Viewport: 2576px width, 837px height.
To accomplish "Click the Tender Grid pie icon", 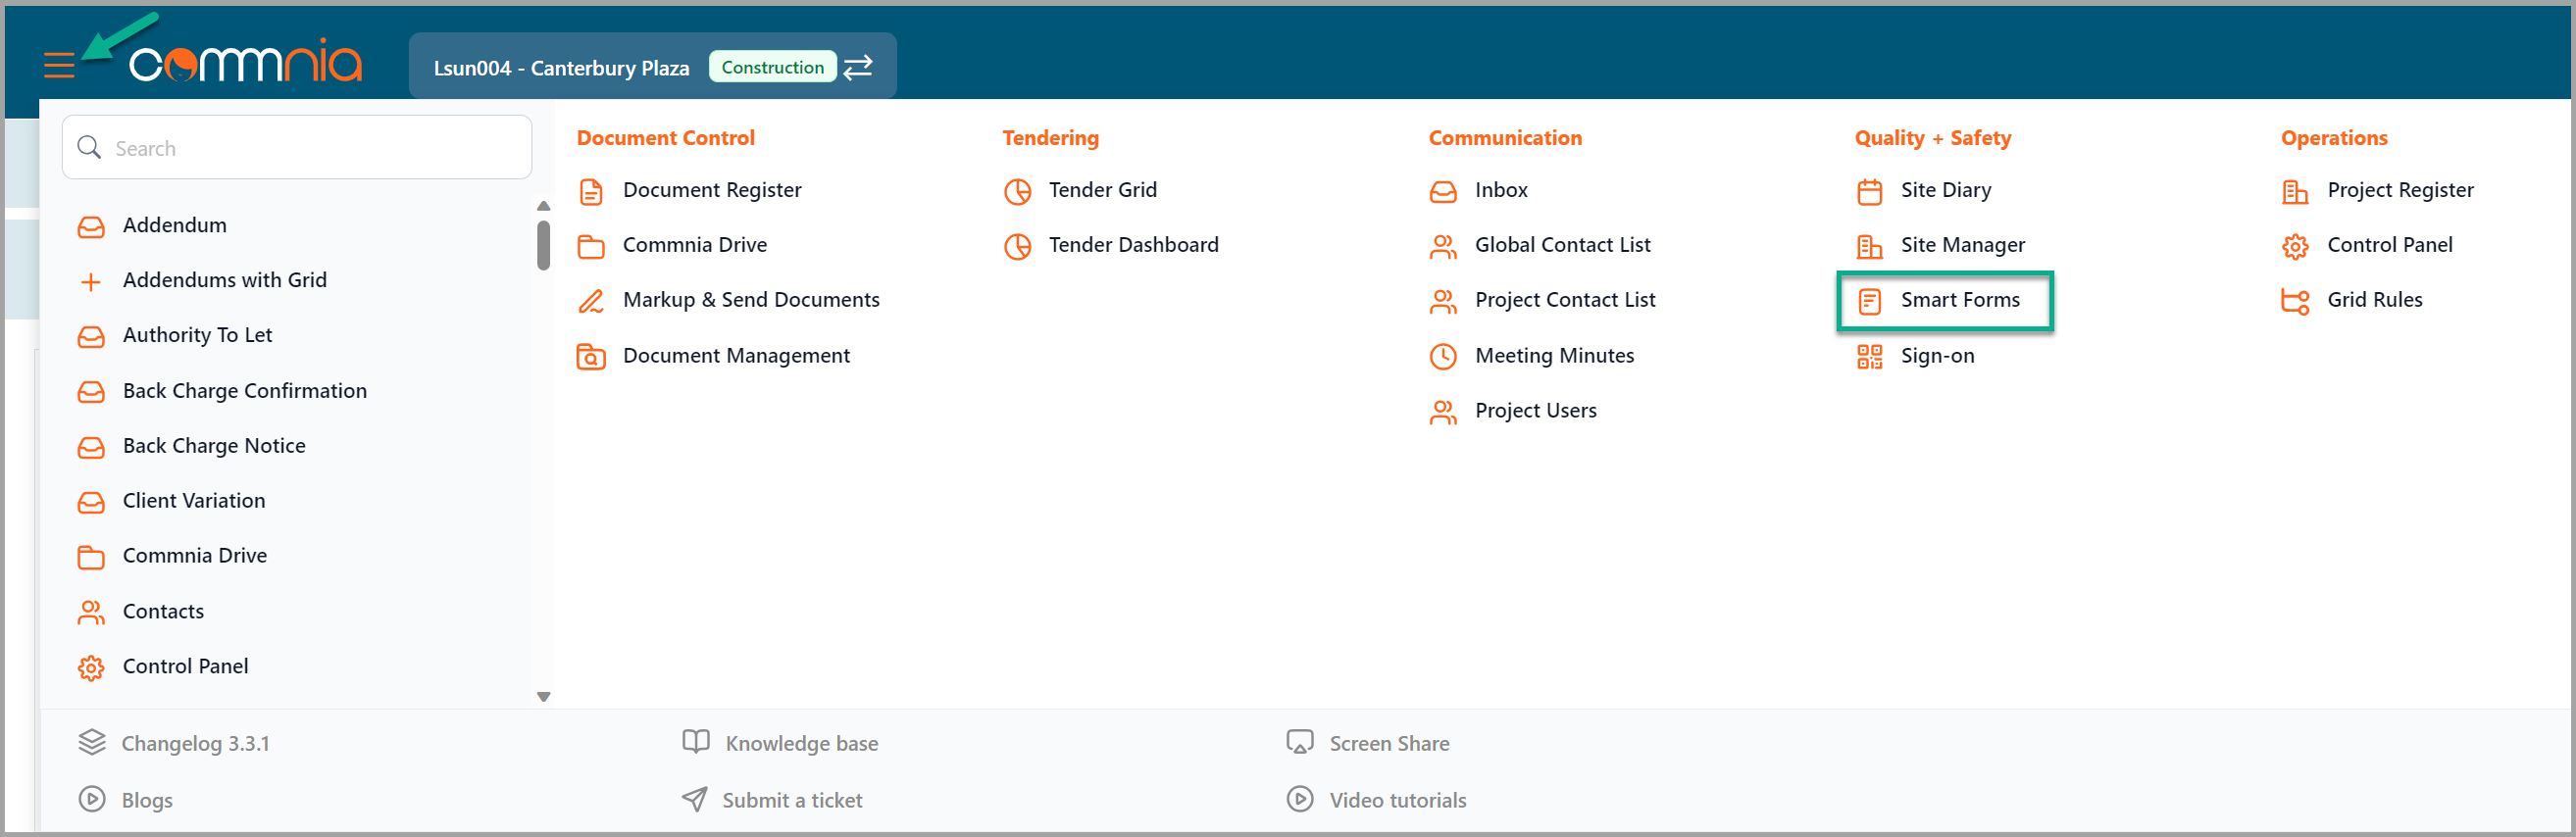I will tap(1017, 191).
